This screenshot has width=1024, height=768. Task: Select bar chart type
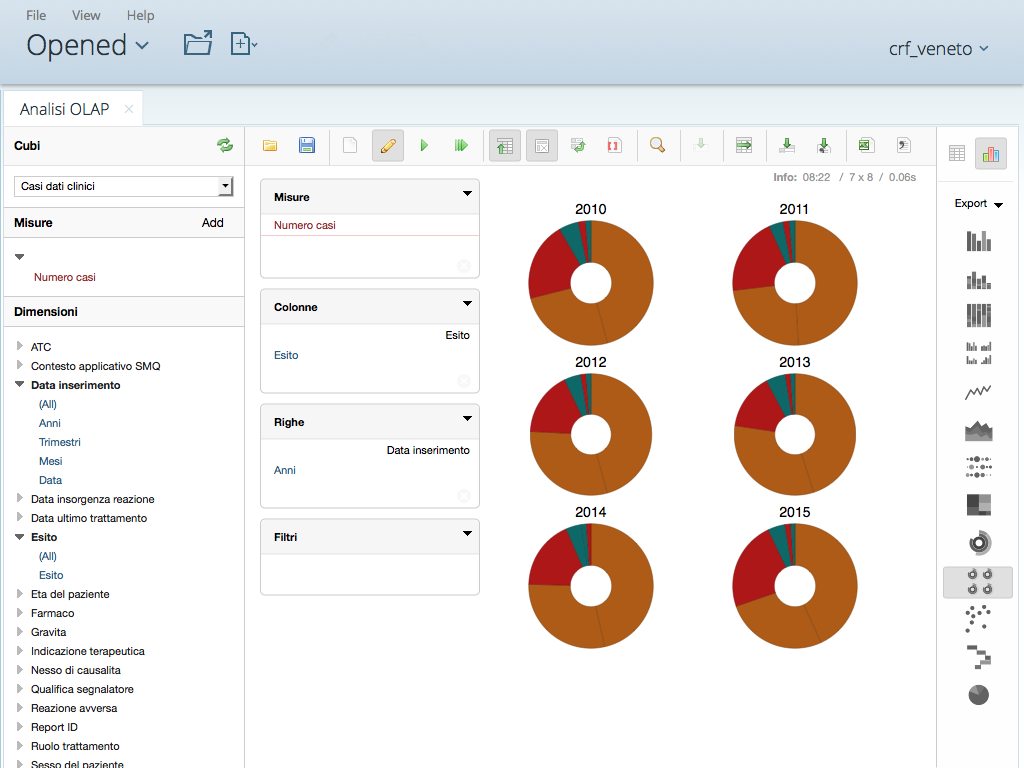[978, 241]
